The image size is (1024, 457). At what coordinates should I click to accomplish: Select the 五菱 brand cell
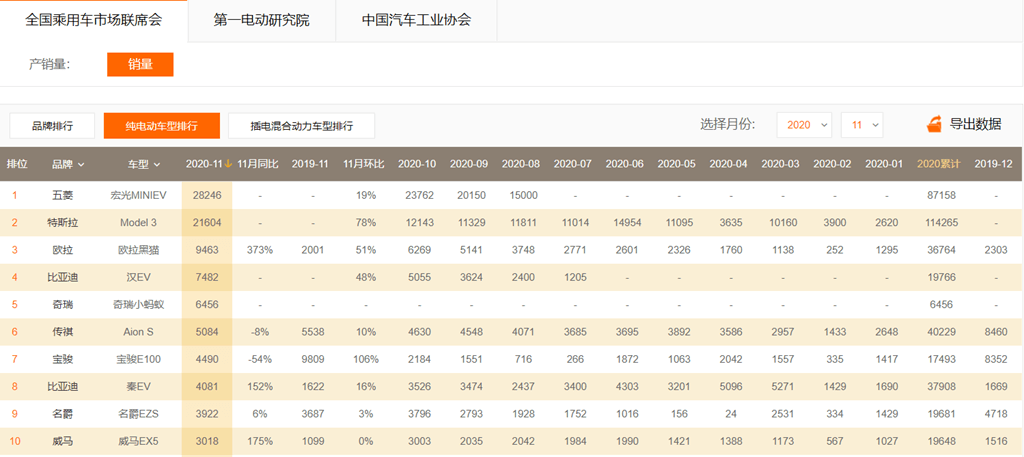(x=63, y=195)
